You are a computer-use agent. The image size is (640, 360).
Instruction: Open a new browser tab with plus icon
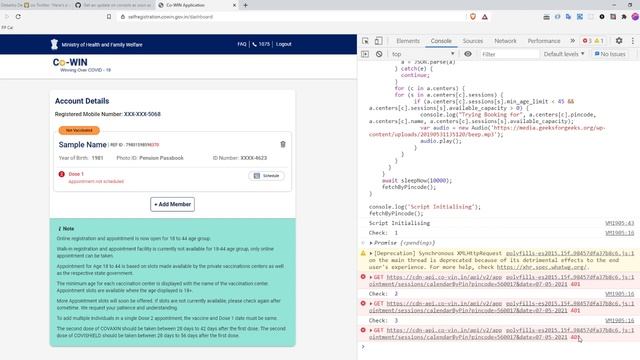[245, 5]
